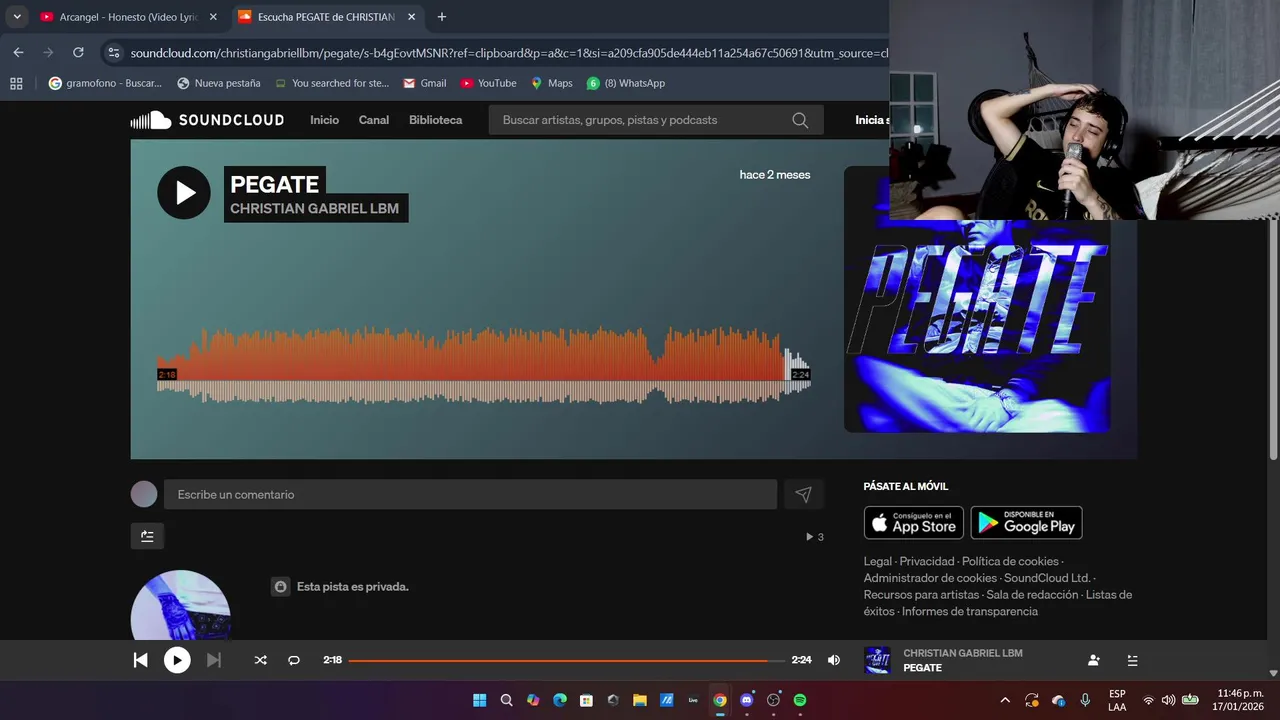
Task: Open Spotify from the taskbar
Action: pyautogui.click(x=800, y=700)
